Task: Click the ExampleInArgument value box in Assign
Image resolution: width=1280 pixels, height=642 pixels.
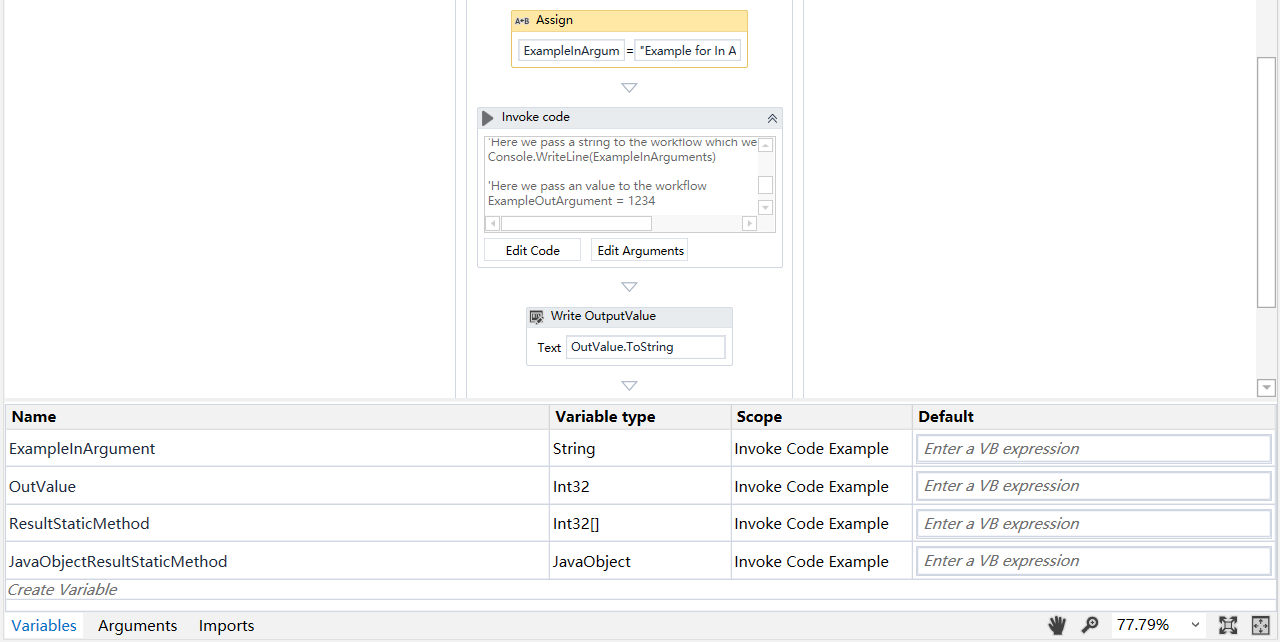Action: (571, 50)
